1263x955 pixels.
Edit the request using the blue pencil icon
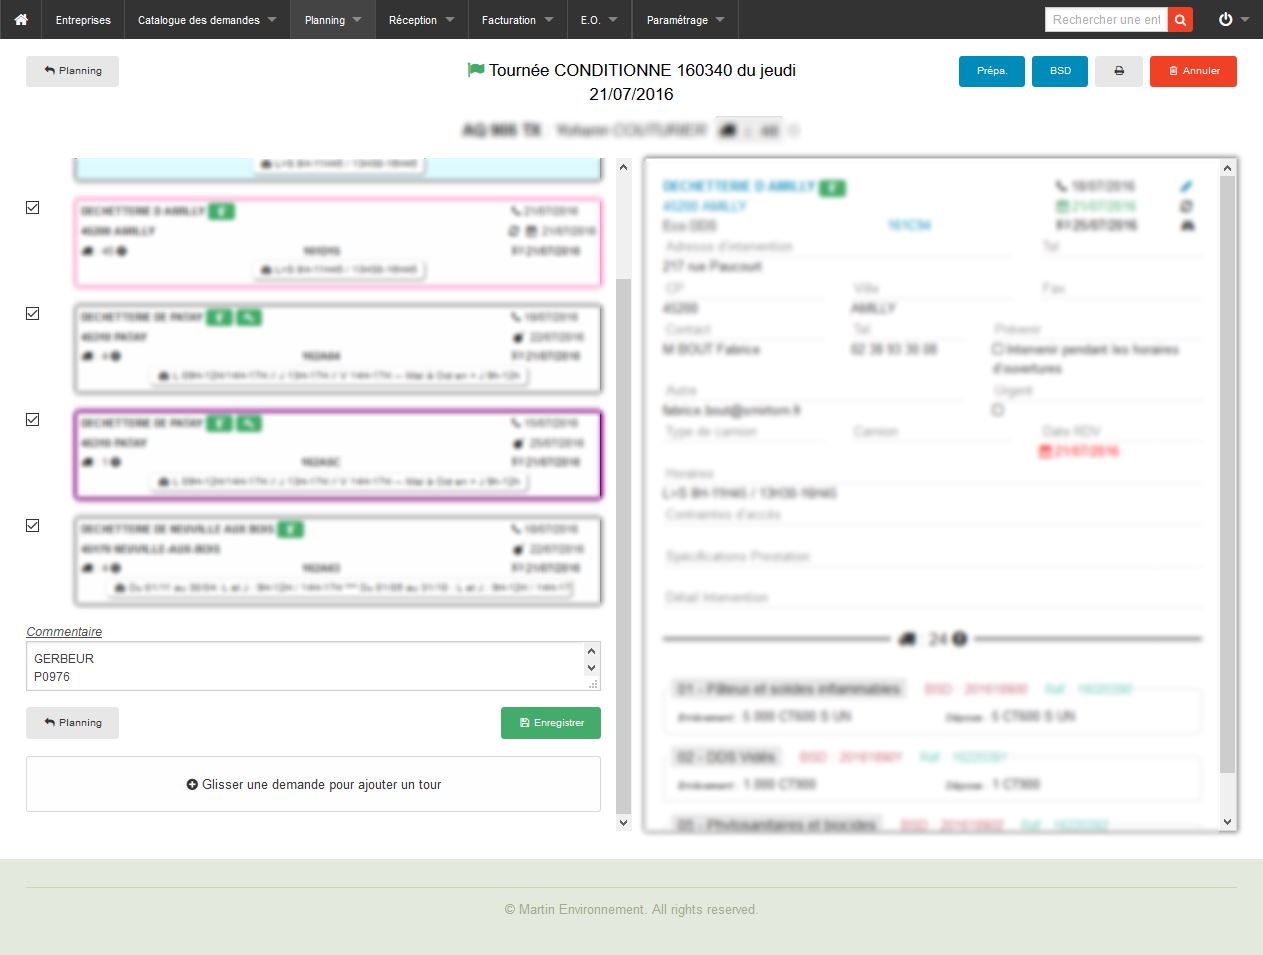coord(1186,186)
